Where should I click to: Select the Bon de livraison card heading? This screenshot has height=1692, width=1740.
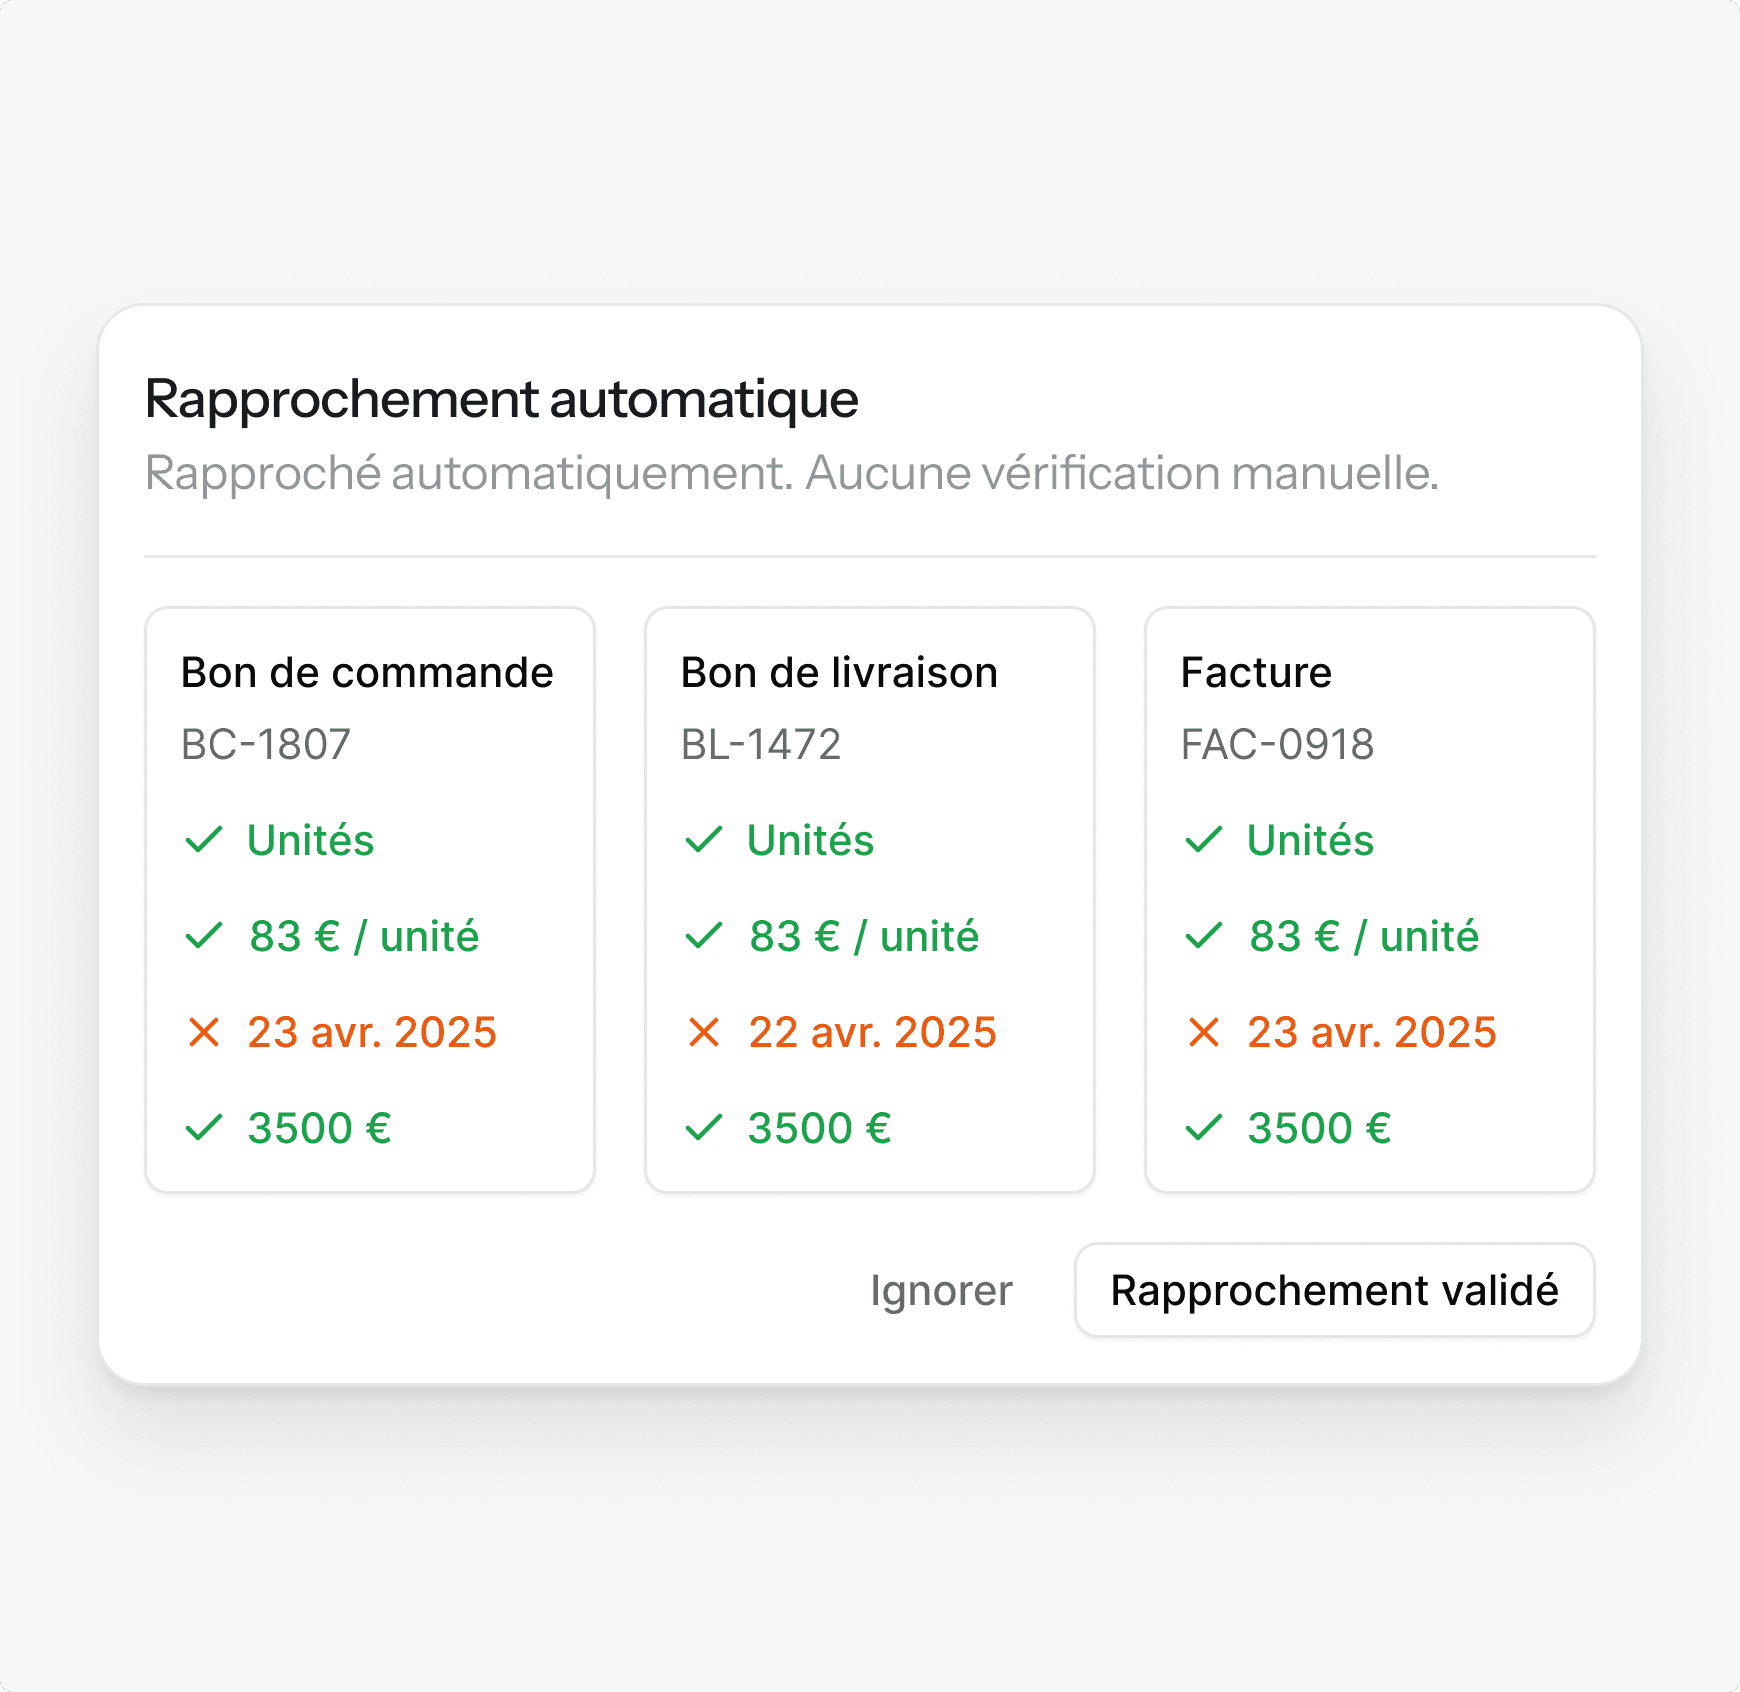pyautogui.click(x=839, y=673)
